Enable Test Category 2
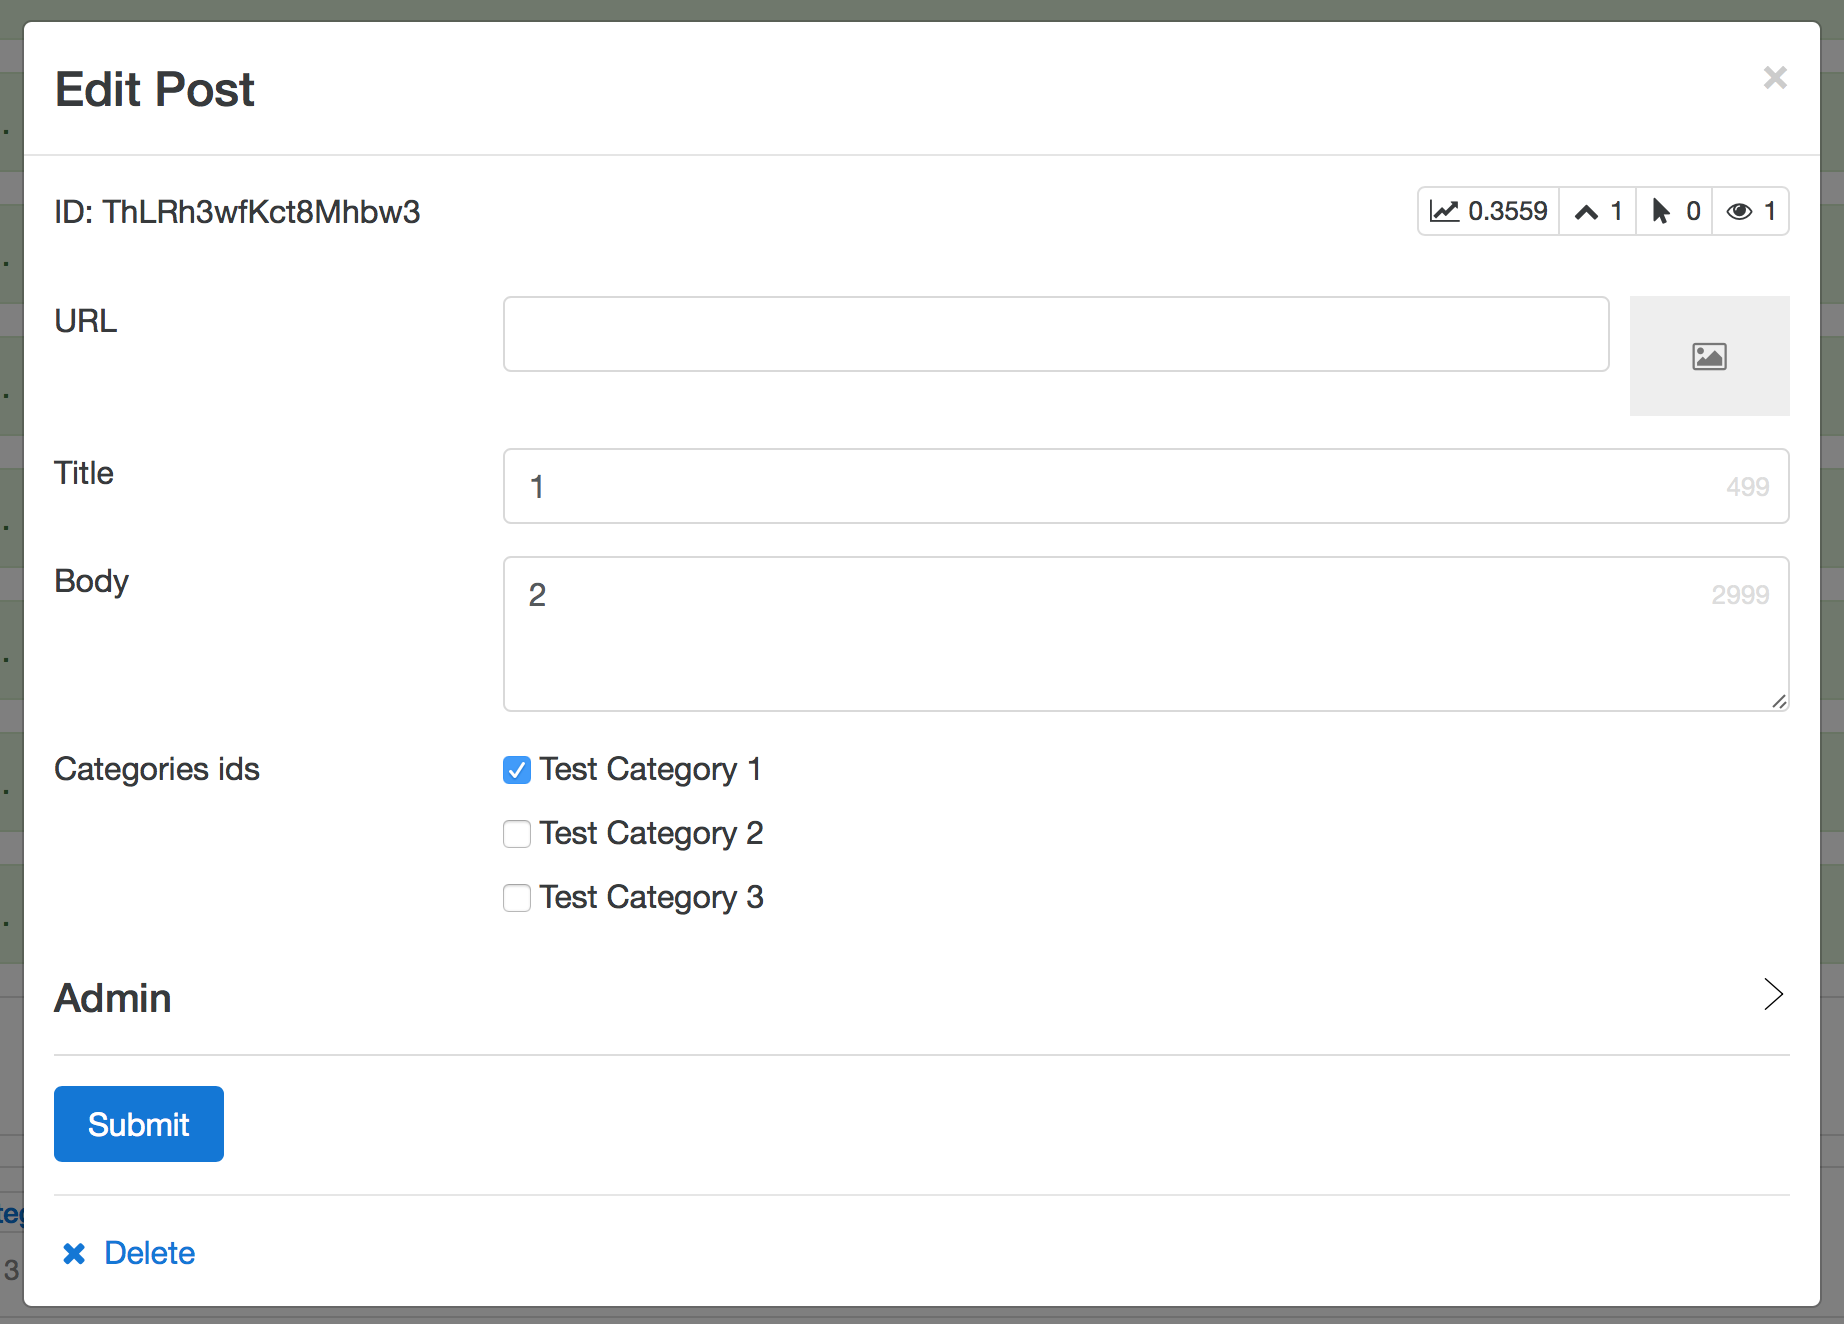This screenshot has width=1844, height=1324. 516,834
